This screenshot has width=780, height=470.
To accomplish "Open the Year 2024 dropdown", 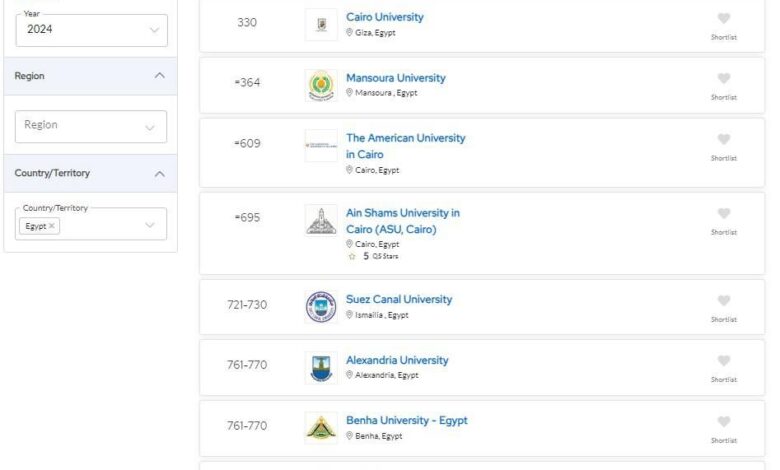I will [x=92, y=30].
